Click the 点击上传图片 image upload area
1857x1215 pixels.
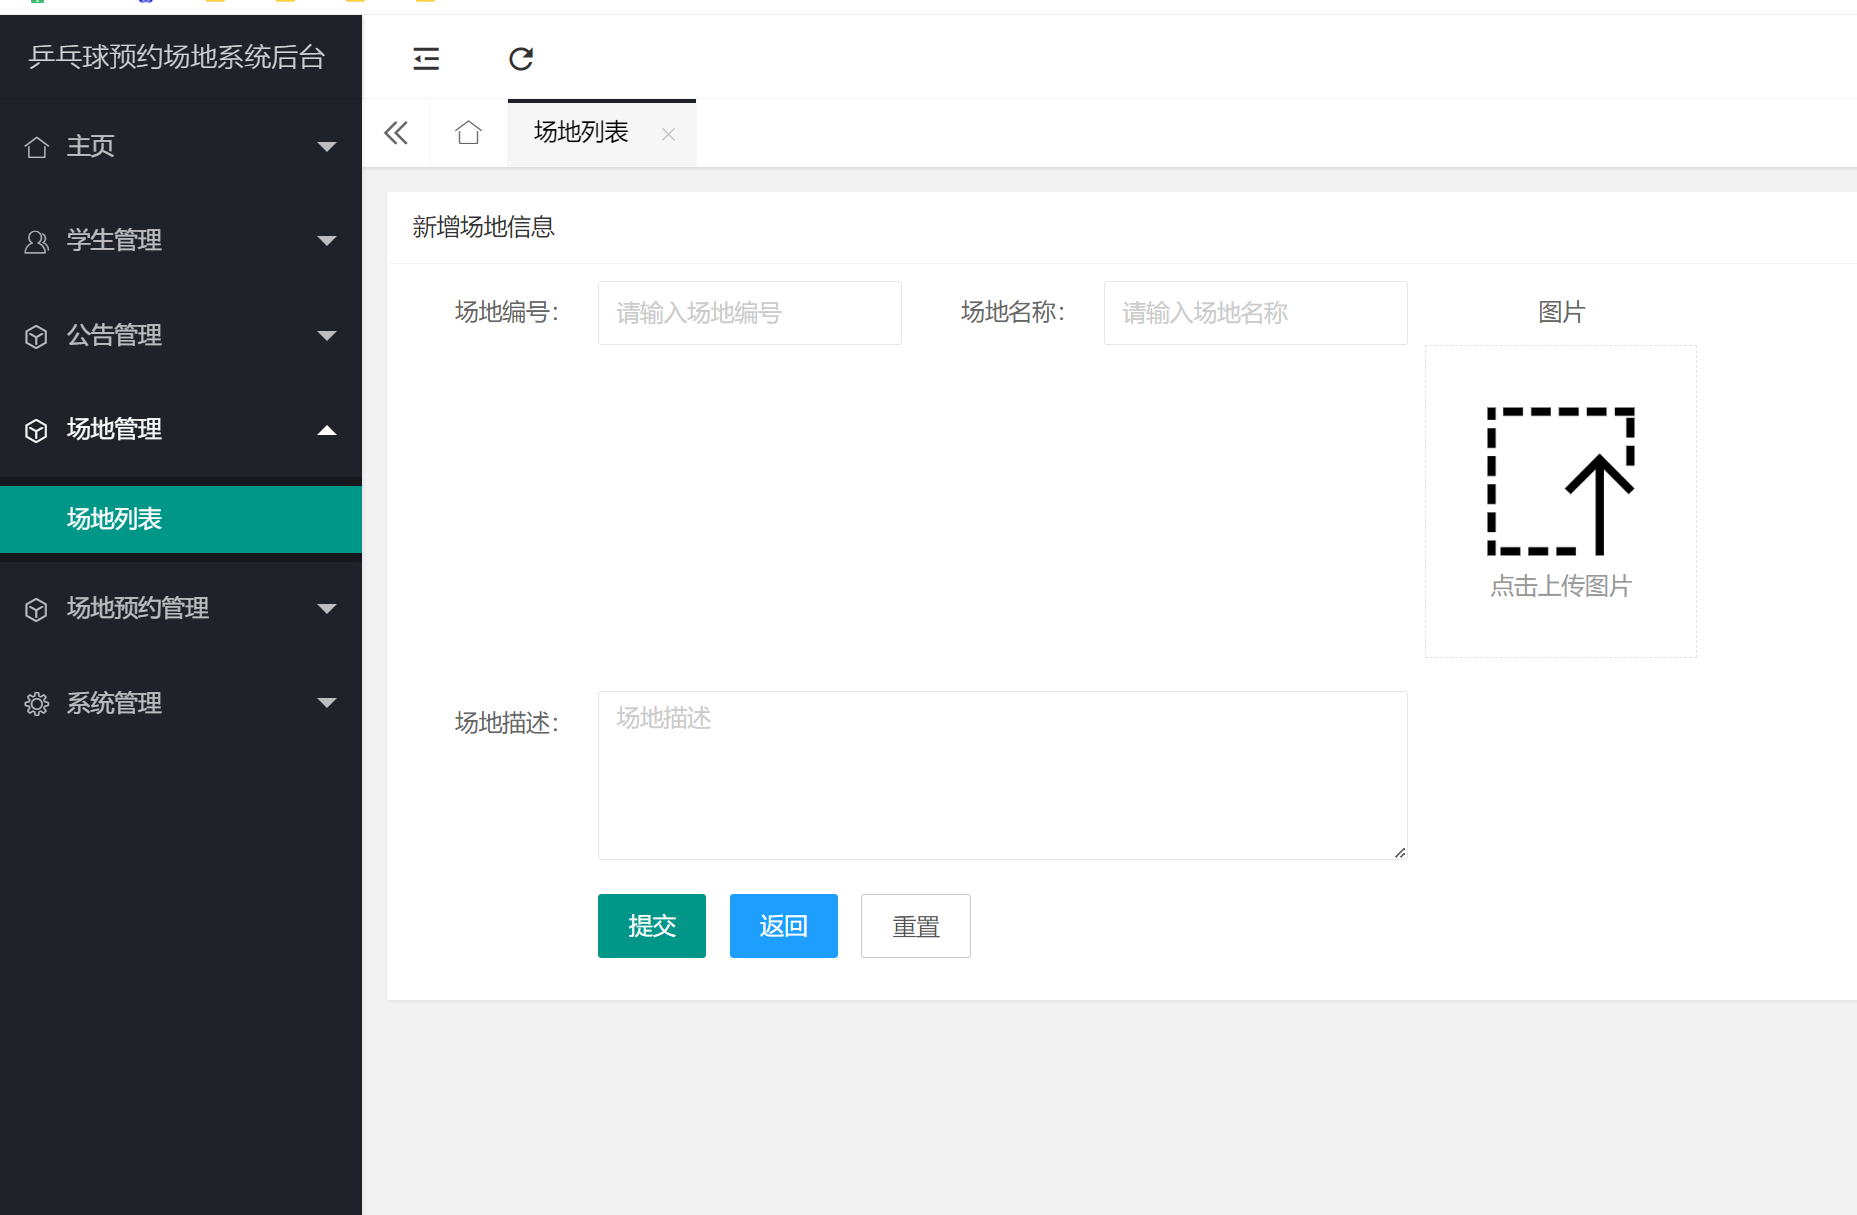1560,500
